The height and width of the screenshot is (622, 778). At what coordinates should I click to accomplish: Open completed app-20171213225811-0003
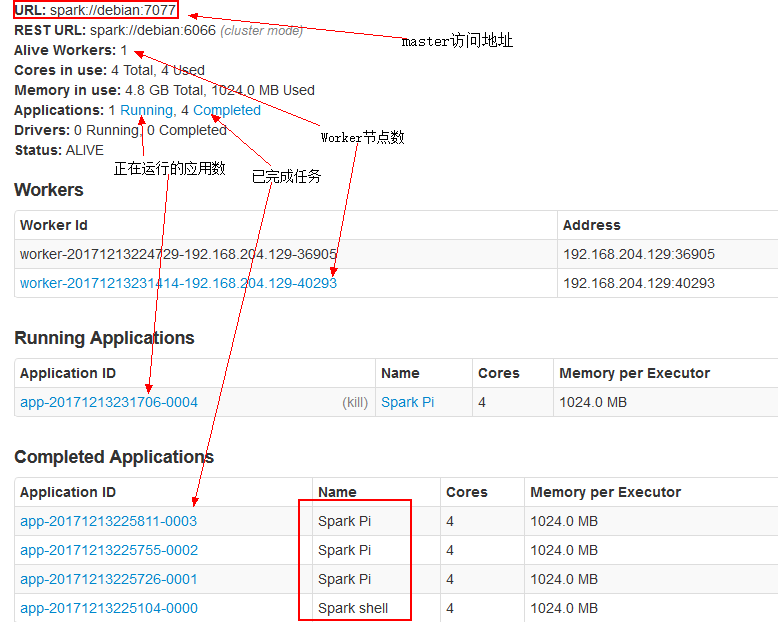(109, 521)
